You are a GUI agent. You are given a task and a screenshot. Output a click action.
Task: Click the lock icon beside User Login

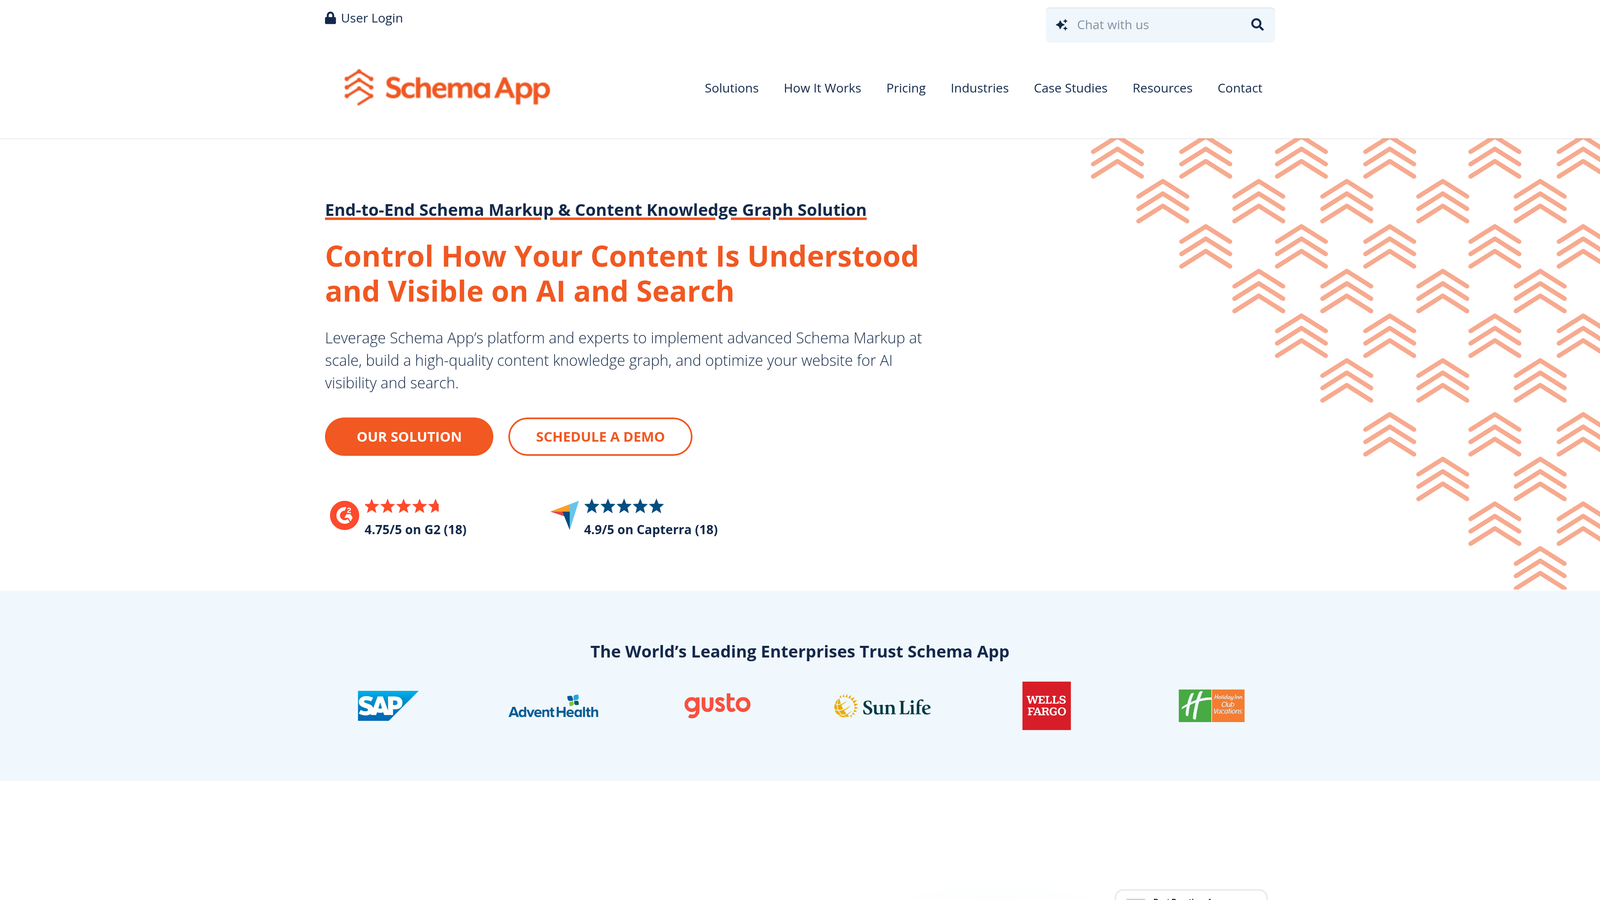(x=330, y=18)
